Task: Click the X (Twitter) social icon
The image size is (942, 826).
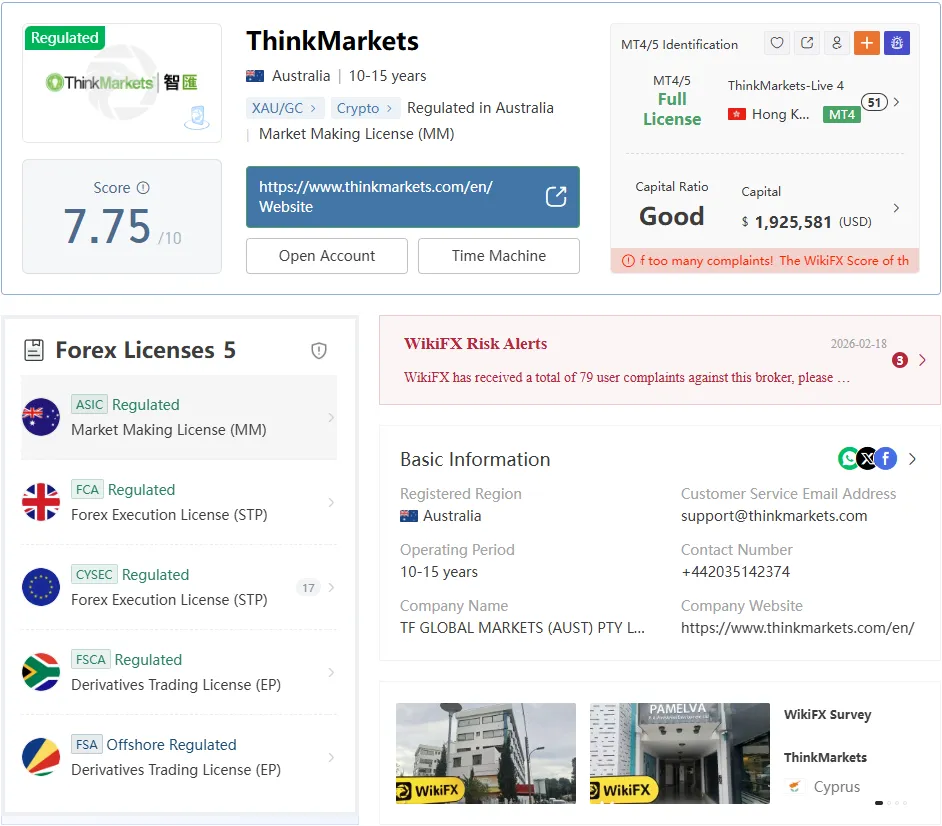Action: click(867, 459)
